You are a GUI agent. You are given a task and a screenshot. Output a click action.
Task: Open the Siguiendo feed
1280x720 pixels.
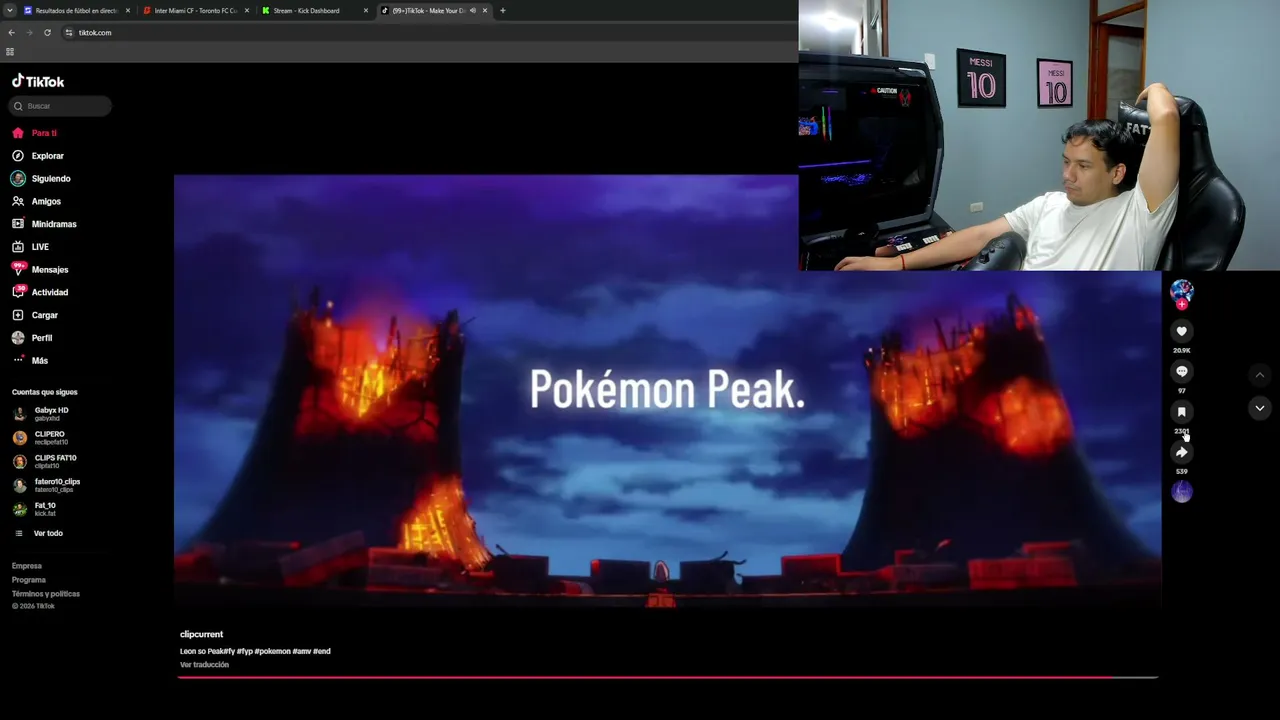(51, 179)
